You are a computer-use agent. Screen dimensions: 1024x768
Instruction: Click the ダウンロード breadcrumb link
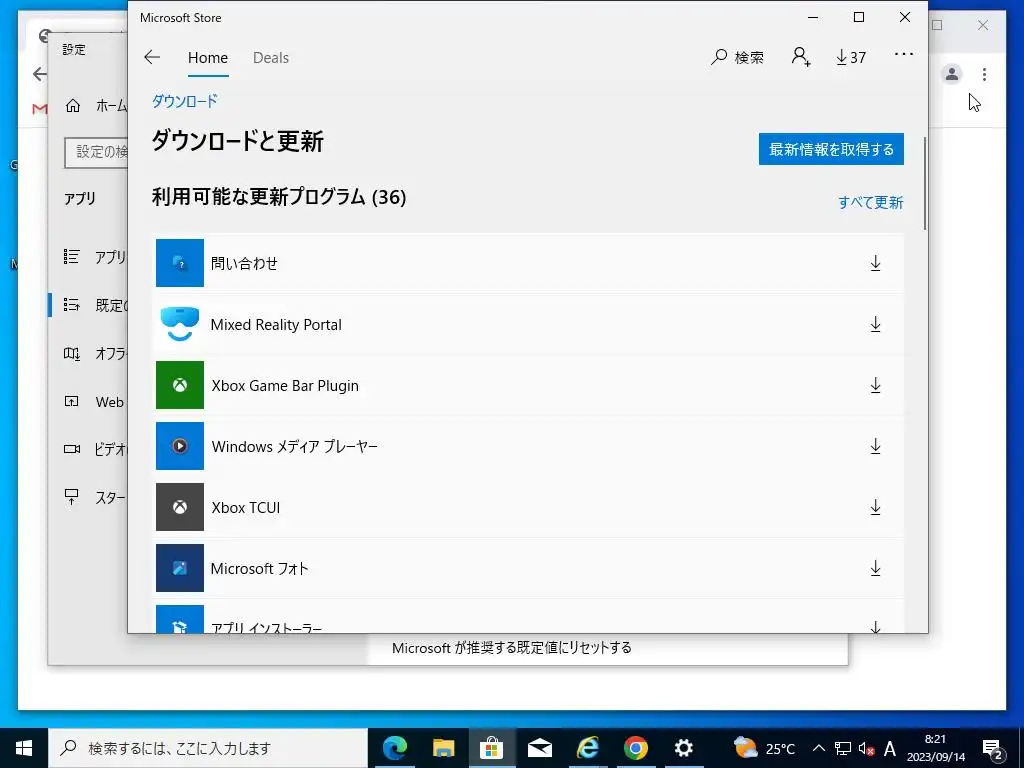pyautogui.click(x=185, y=101)
